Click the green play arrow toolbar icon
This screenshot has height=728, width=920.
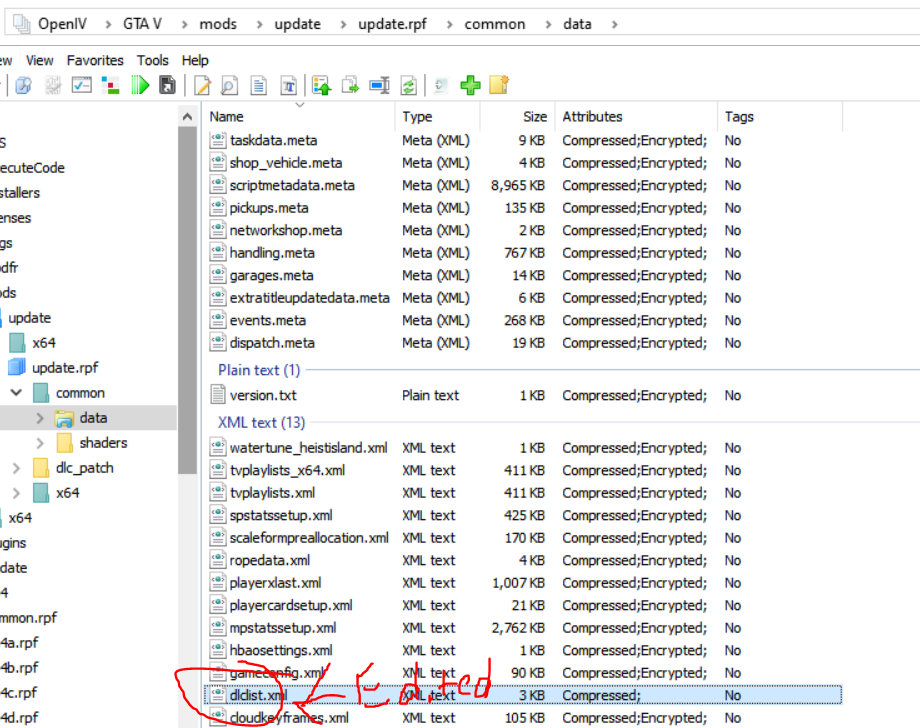[139, 86]
